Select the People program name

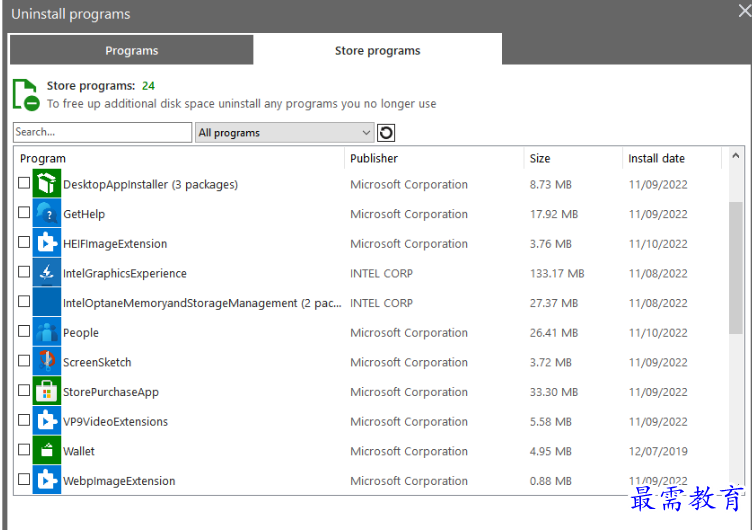[81, 333]
